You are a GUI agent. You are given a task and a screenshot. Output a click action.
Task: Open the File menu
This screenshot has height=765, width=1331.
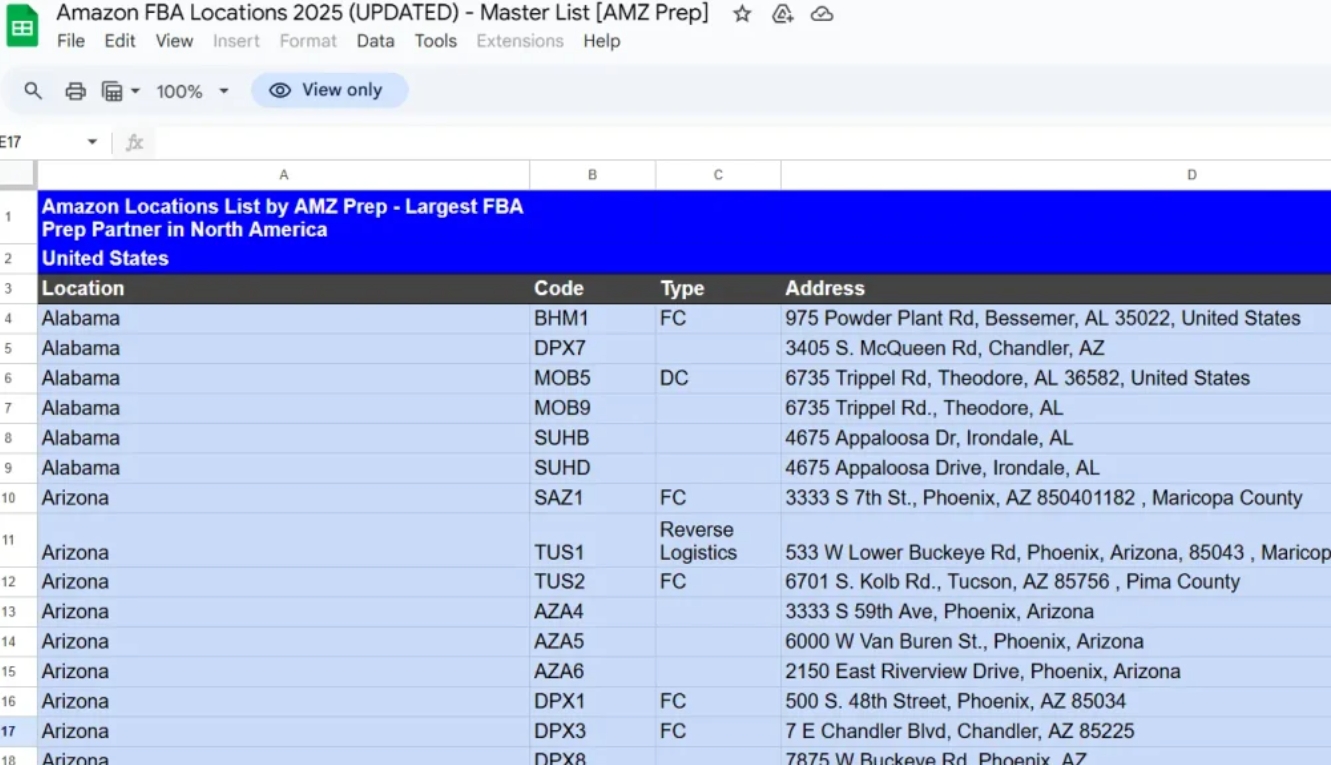(x=71, y=41)
